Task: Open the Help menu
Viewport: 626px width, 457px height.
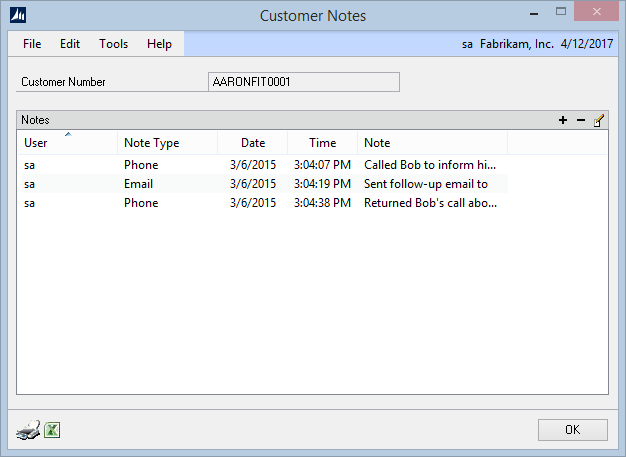Action: click(x=159, y=44)
